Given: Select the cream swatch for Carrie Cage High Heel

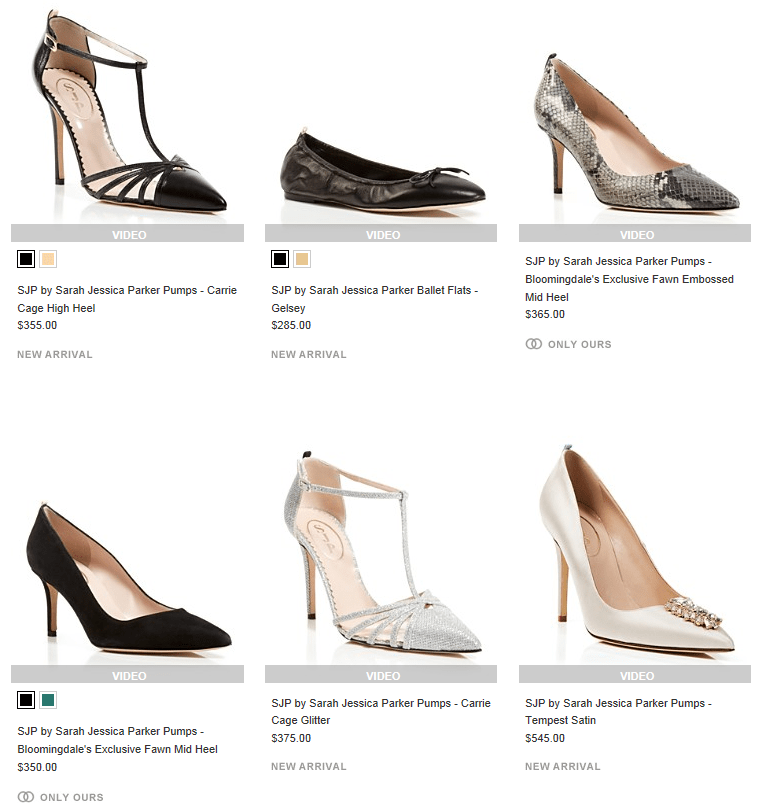Looking at the screenshot, I should [48, 258].
